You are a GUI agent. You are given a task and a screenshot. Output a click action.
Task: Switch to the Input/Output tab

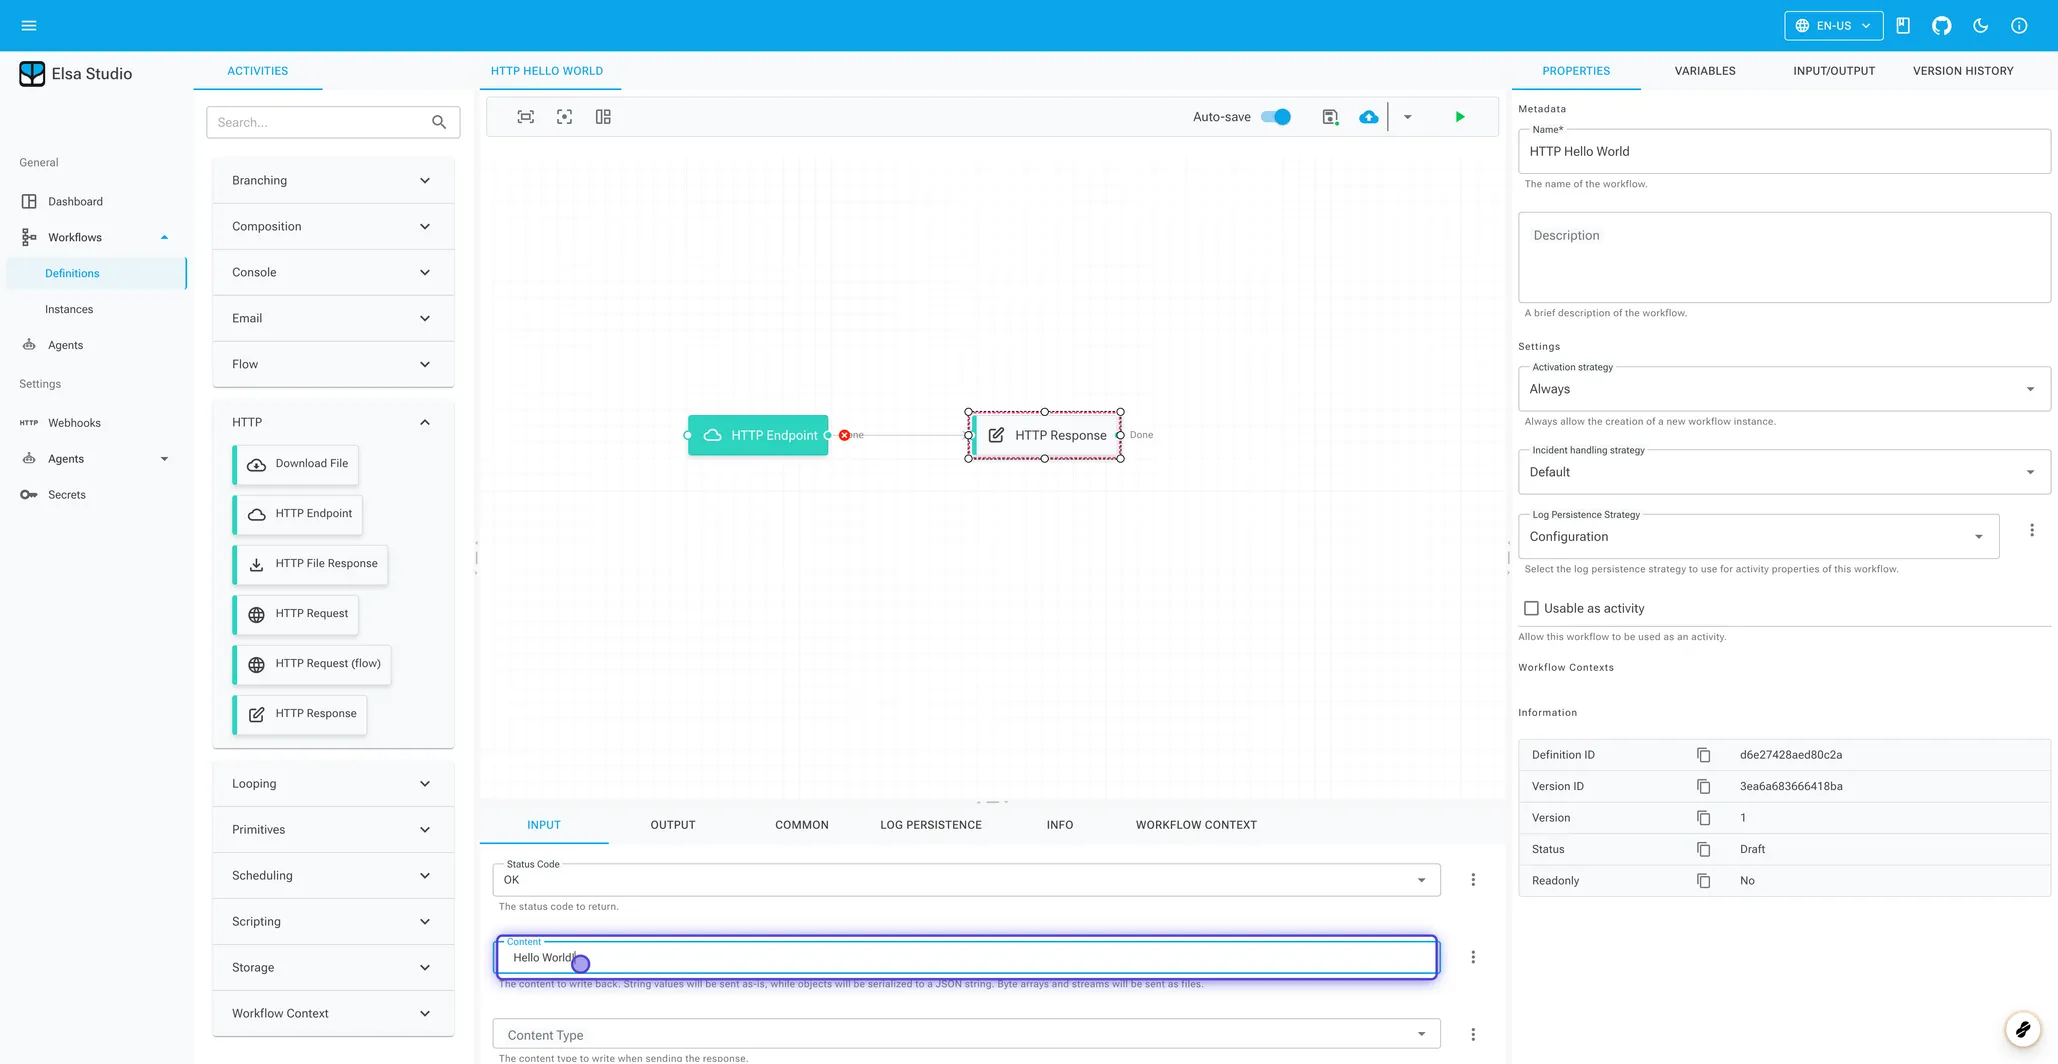[x=1833, y=71]
